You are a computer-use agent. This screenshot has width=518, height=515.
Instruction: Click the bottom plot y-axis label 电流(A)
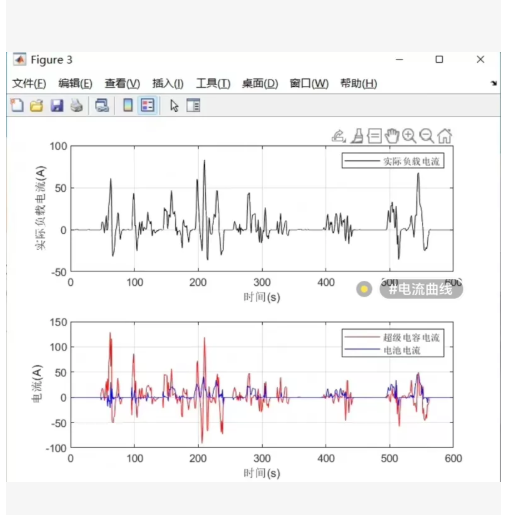37,383
